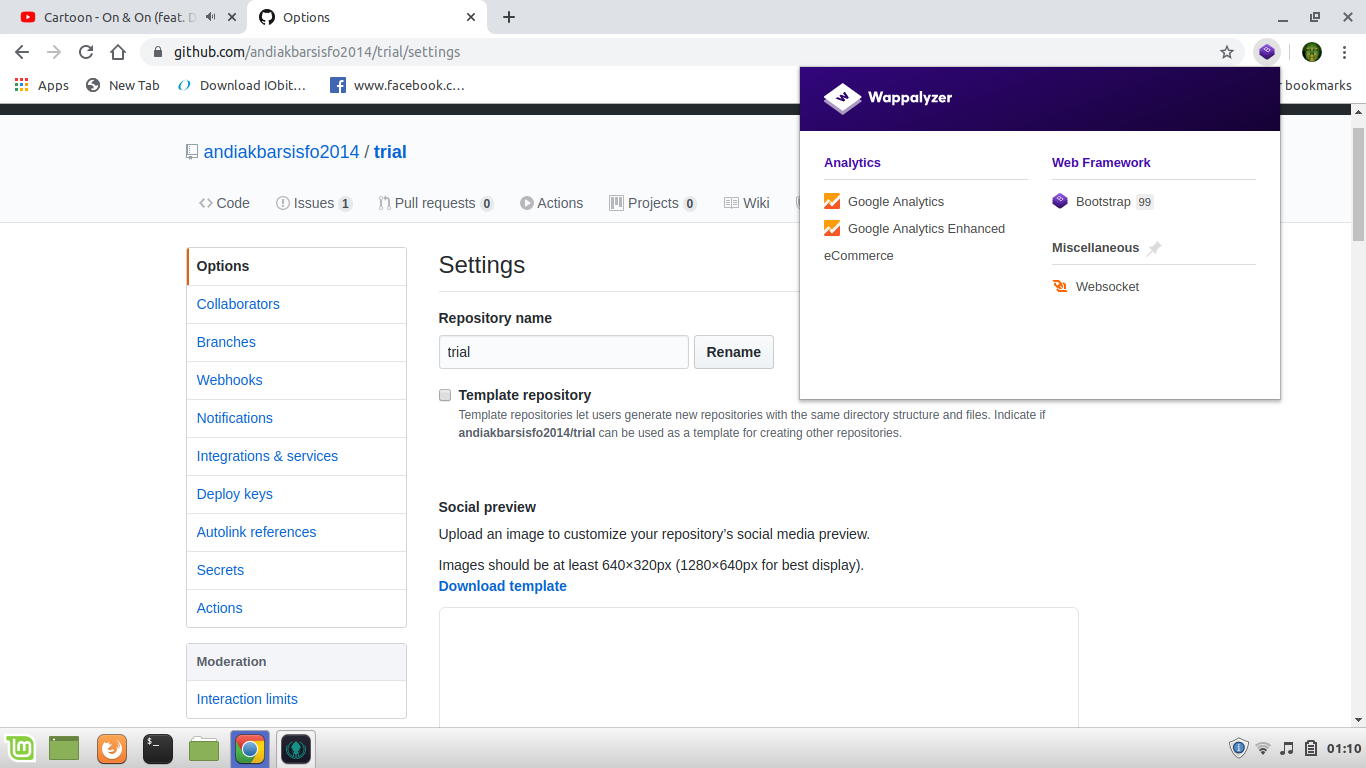
Task: Open the file manager from taskbar
Action: (204, 748)
